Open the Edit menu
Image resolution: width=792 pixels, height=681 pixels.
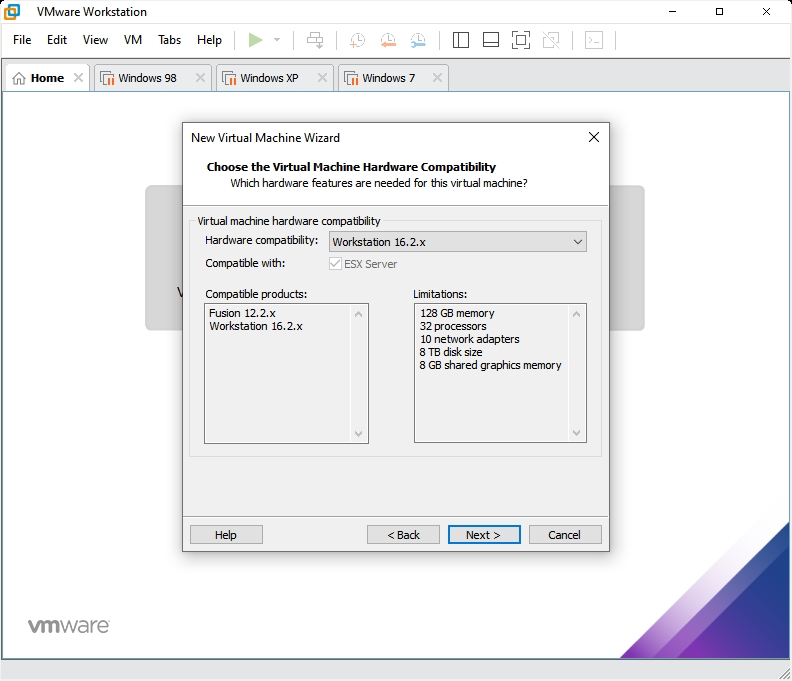click(x=57, y=40)
